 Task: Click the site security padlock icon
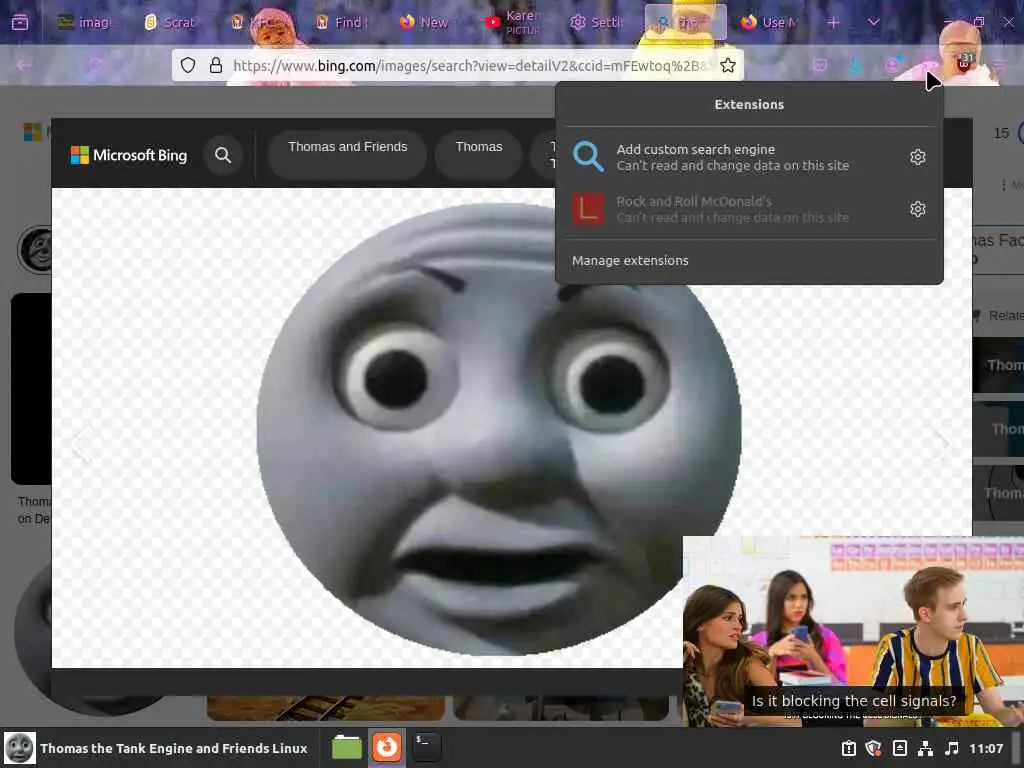[216, 65]
